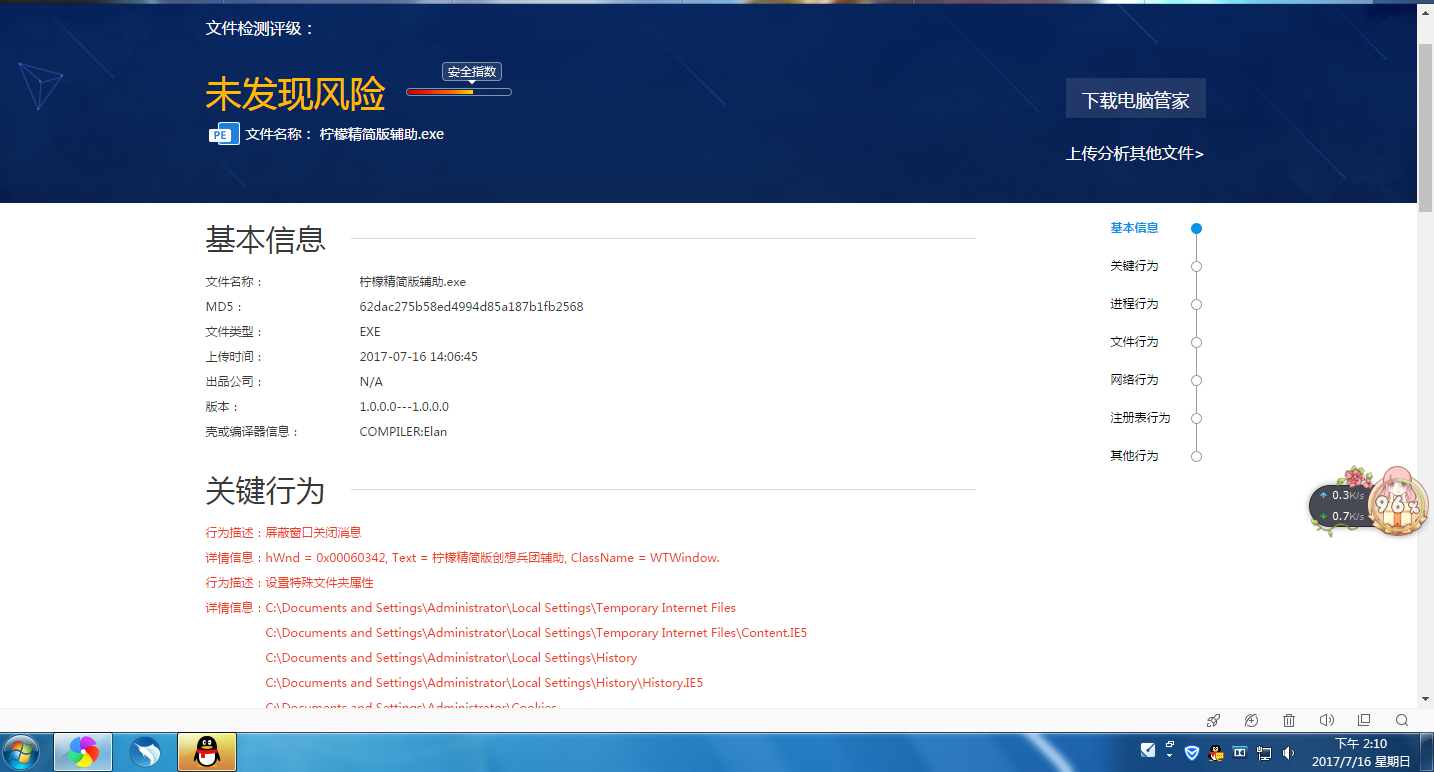This screenshot has height=772, width=1434.
Task: Click 下载电脑管家 button
Action: click(1135, 99)
